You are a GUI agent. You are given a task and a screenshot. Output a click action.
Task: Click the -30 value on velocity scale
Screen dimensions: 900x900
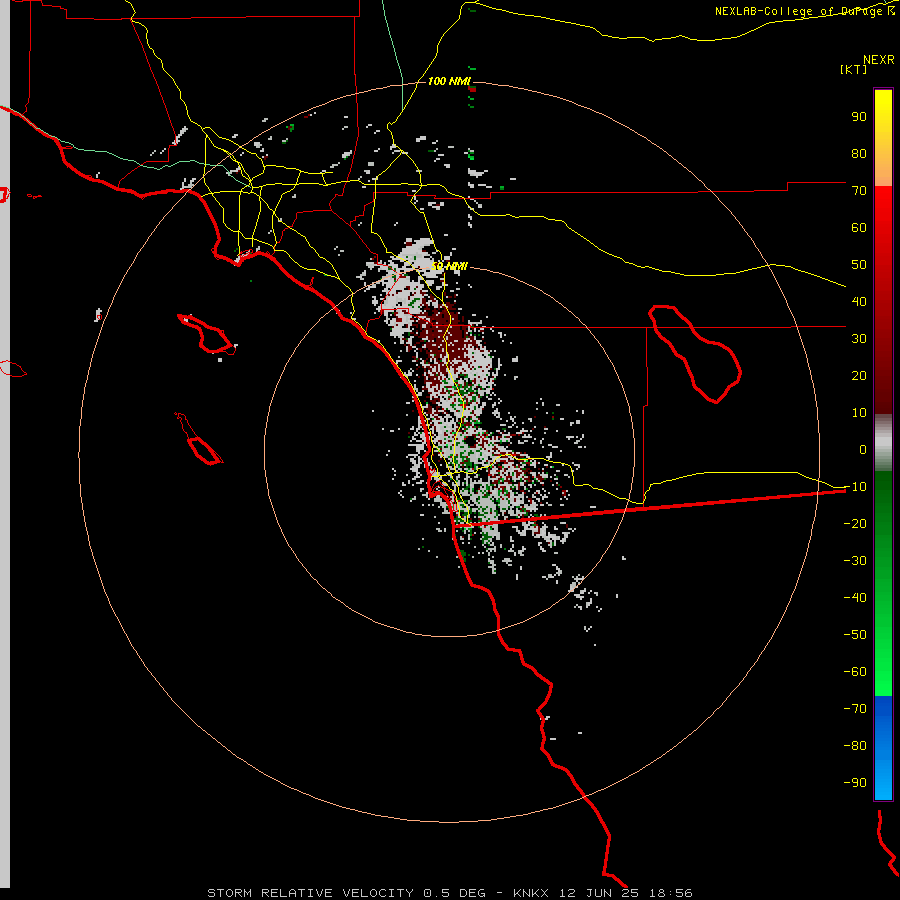coord(855,561)
